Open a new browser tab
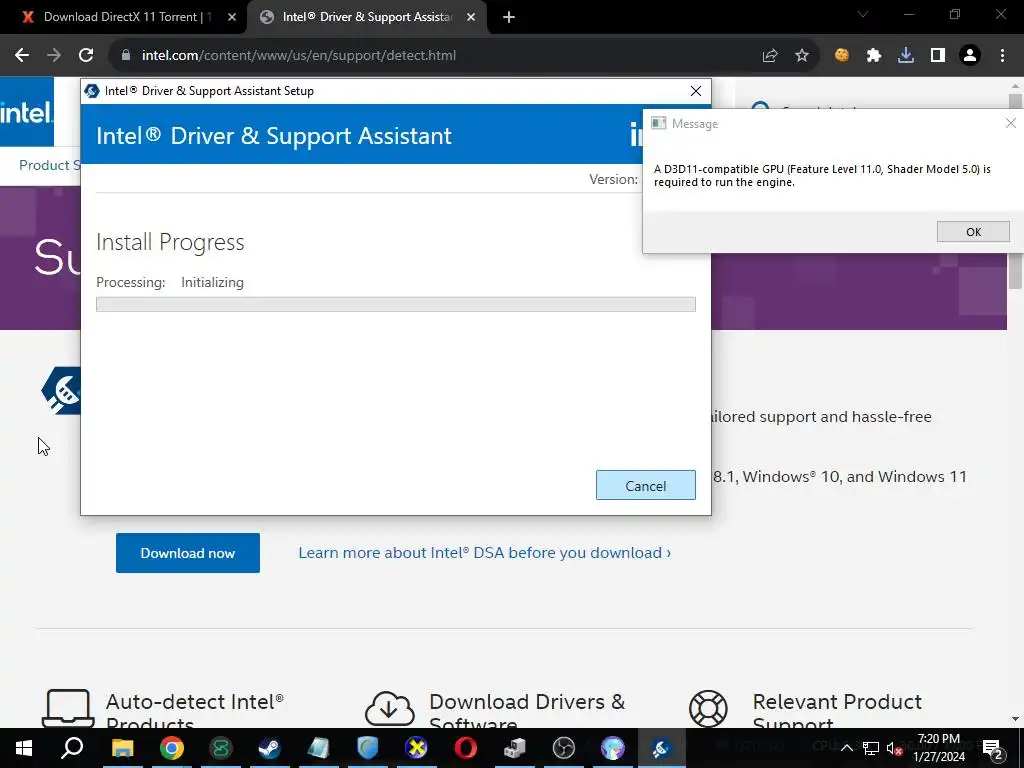The height and width of the screenshot is (768, 1024). point(509,18)
